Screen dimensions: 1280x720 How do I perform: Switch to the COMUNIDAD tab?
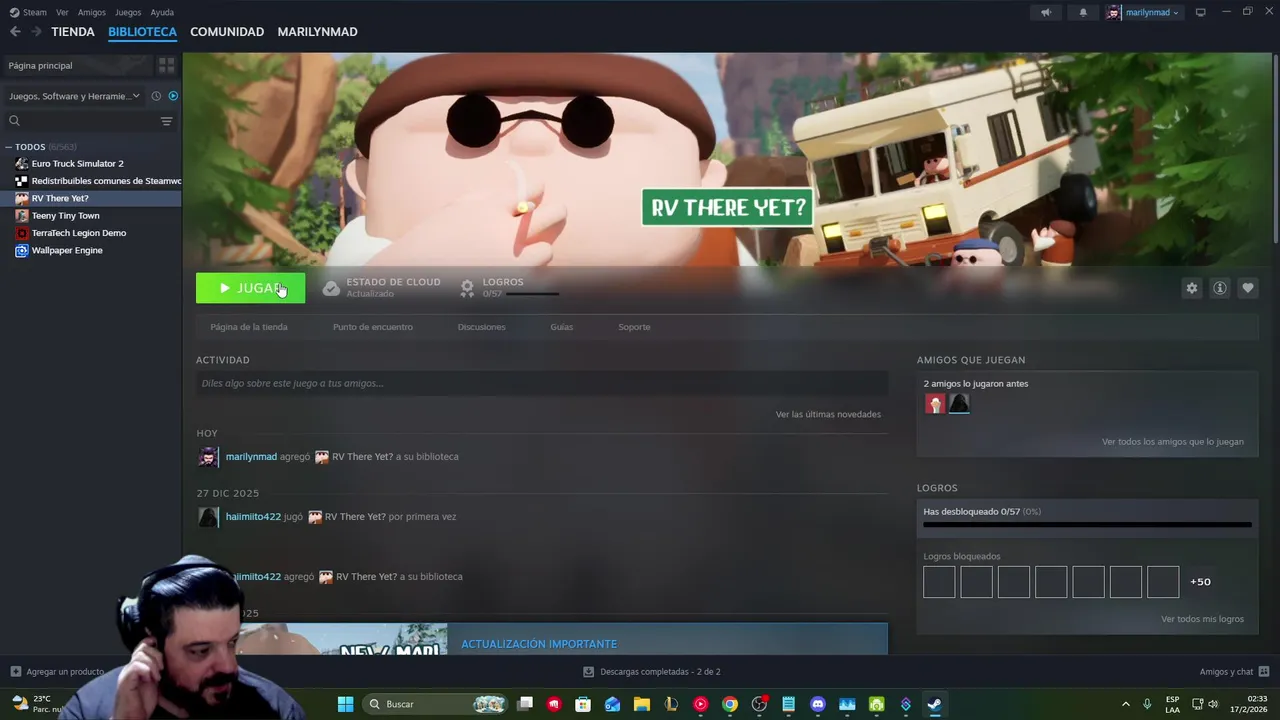(227, 32)
